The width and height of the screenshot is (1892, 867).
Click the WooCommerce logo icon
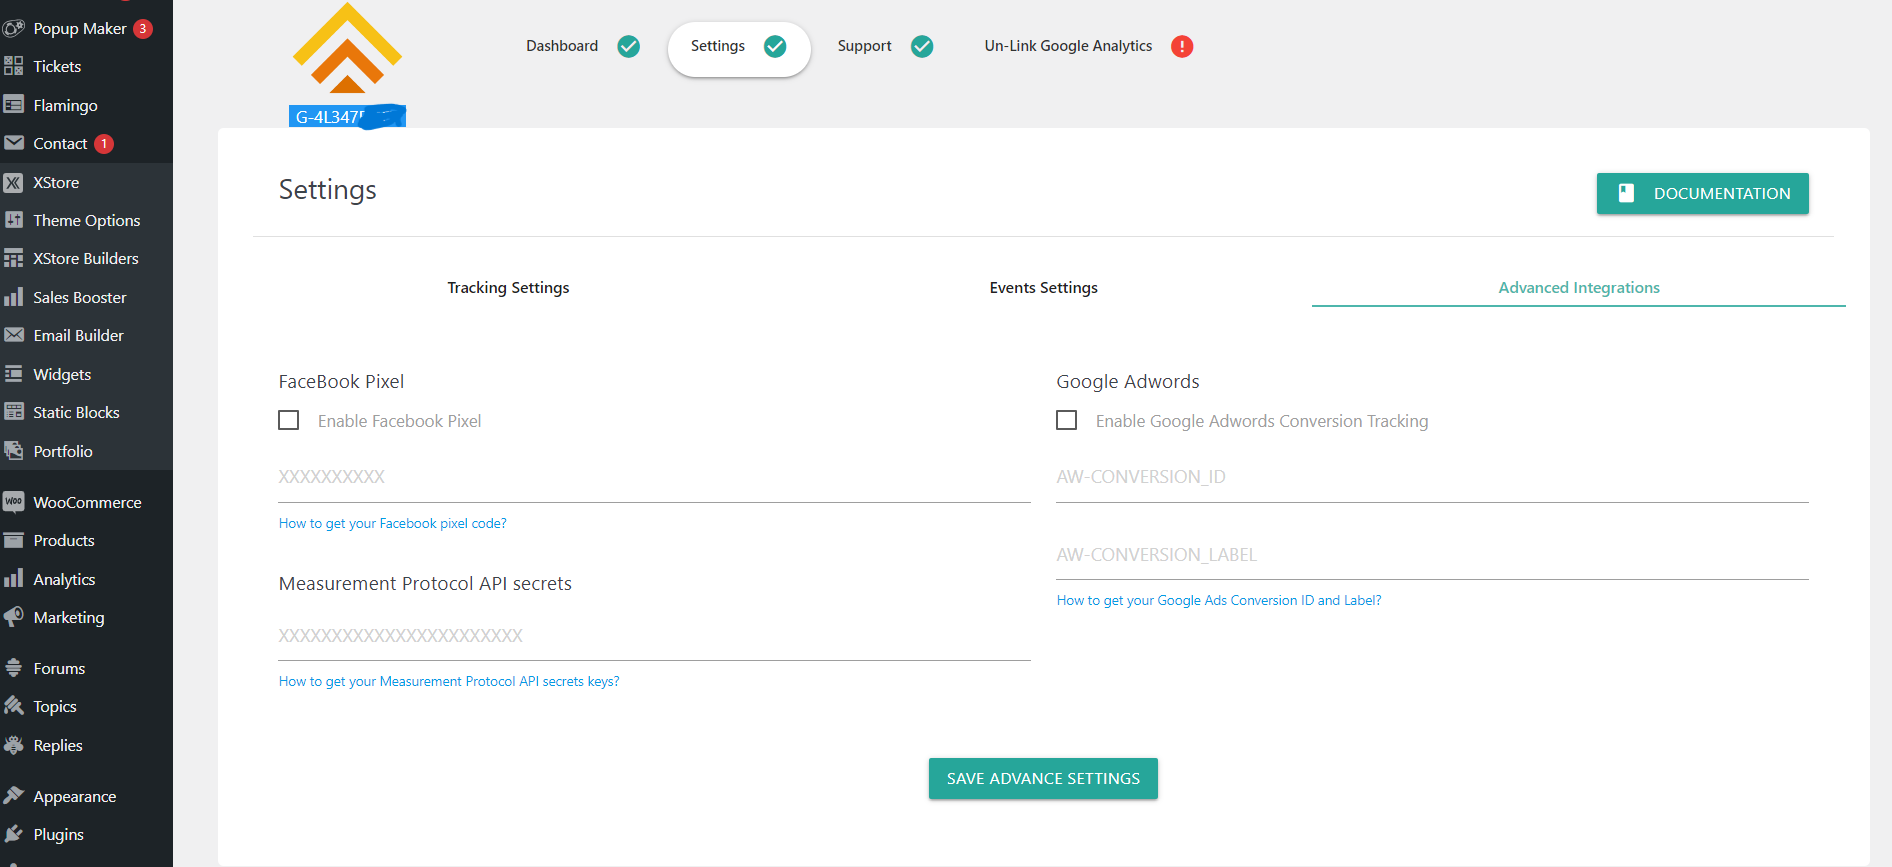click(x=14, y=502)
